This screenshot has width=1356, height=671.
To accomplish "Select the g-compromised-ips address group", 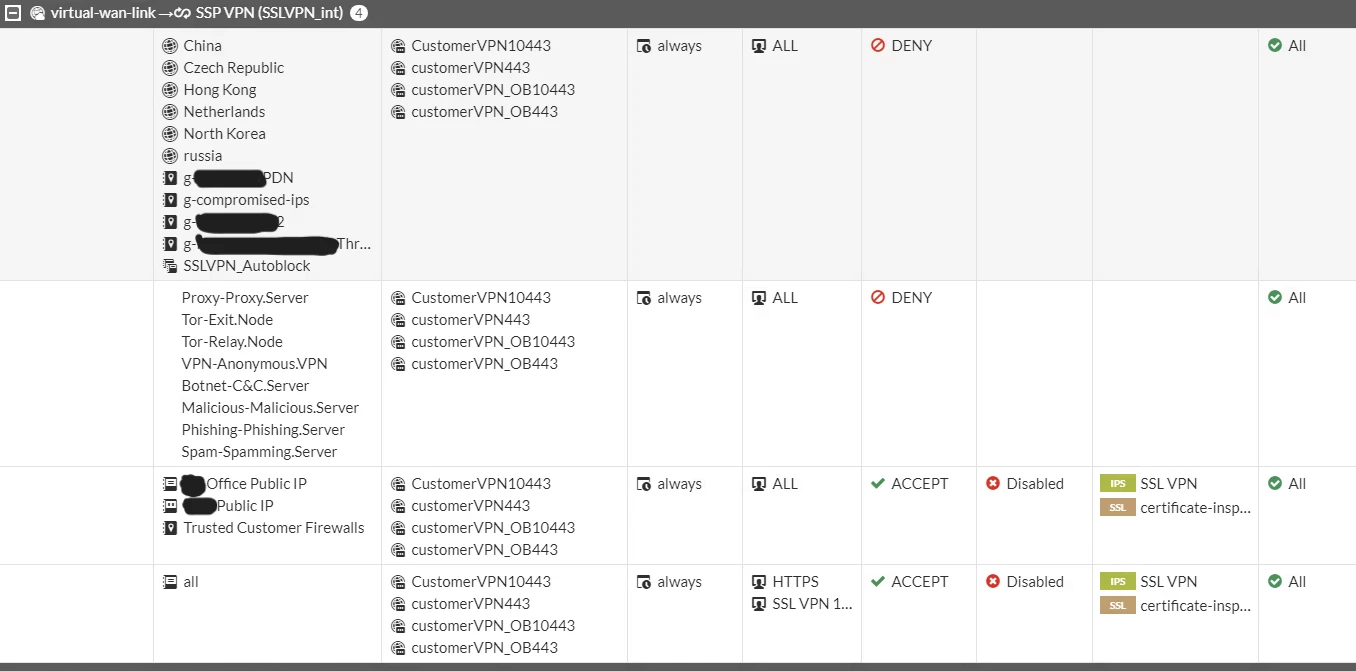I will pos(247,200).
